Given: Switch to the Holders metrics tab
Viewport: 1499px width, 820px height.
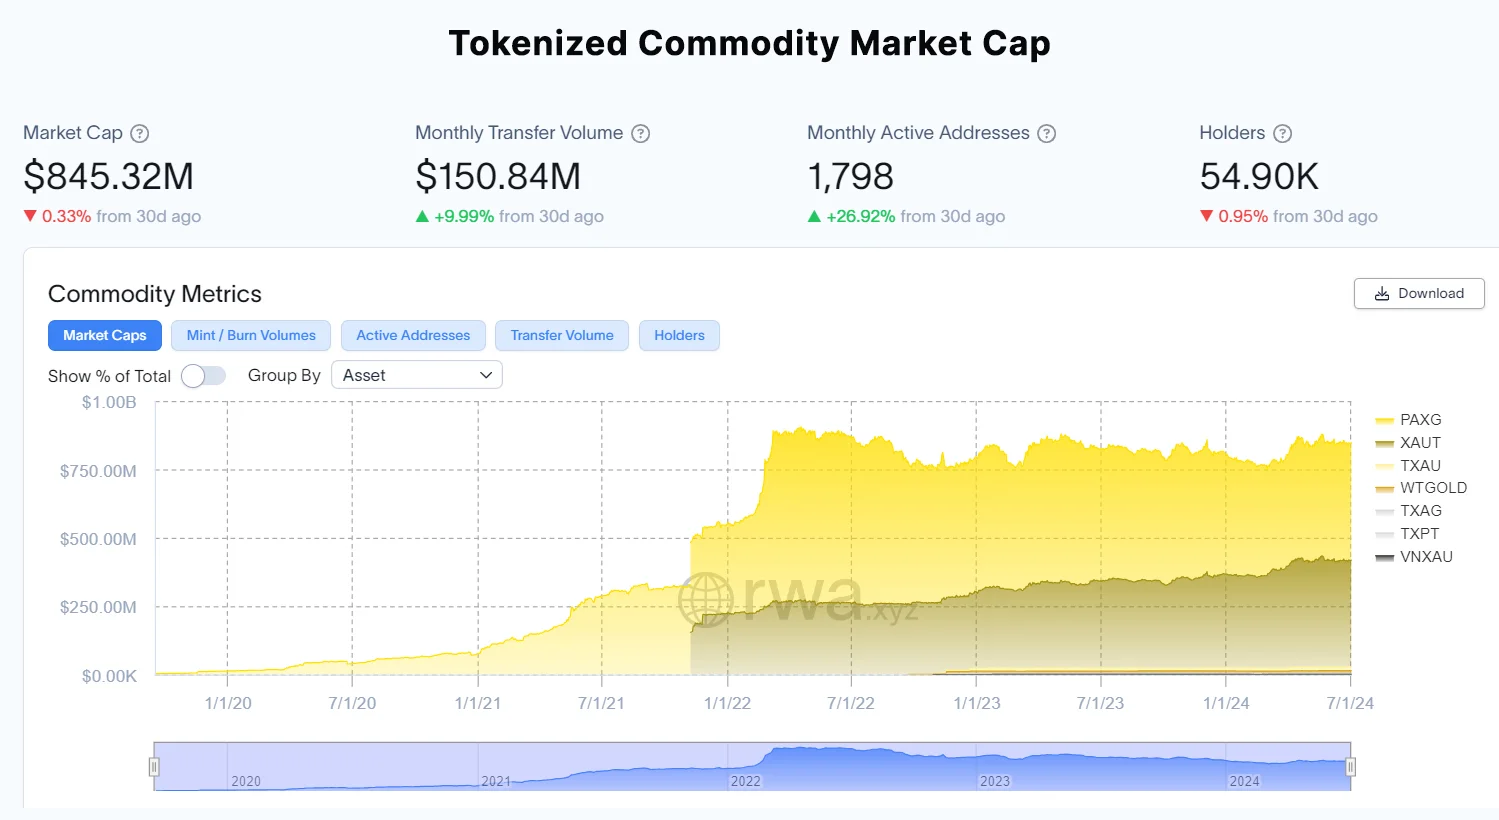Looking at the screenshot, I should coord(679,335).
